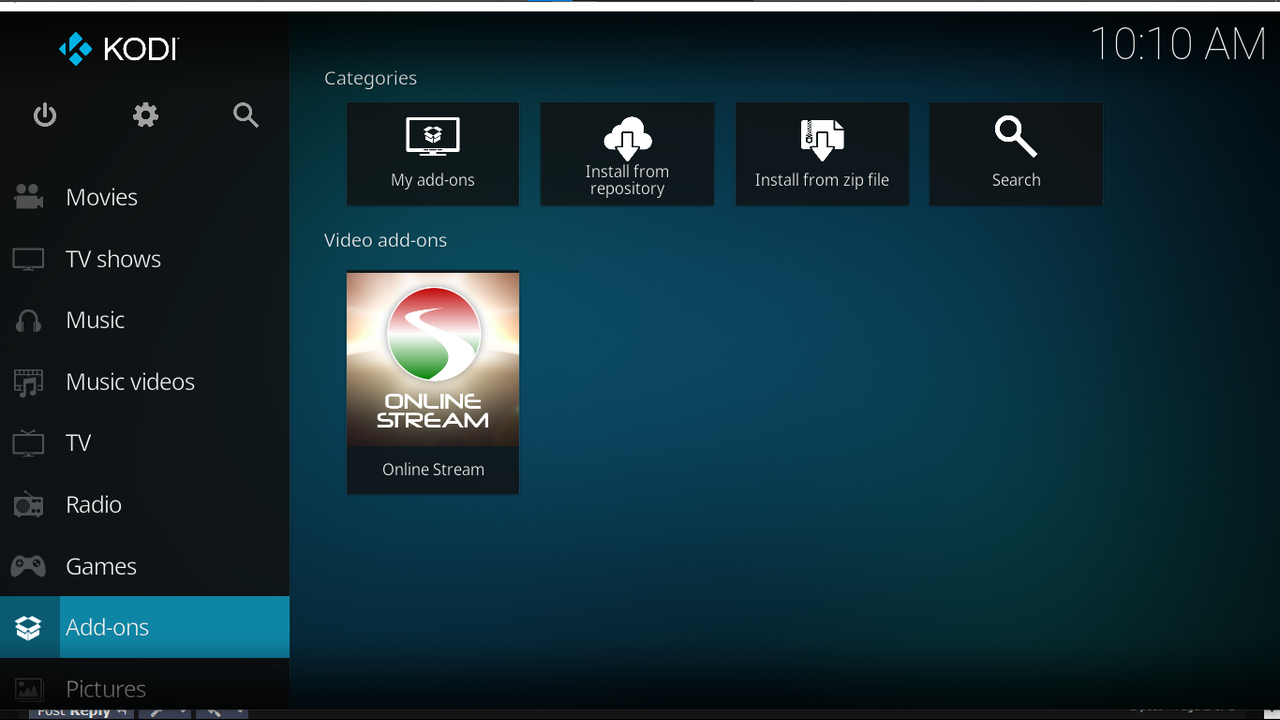
Task: Go to TV shows menu item
Action: click(x=145, y=259)
